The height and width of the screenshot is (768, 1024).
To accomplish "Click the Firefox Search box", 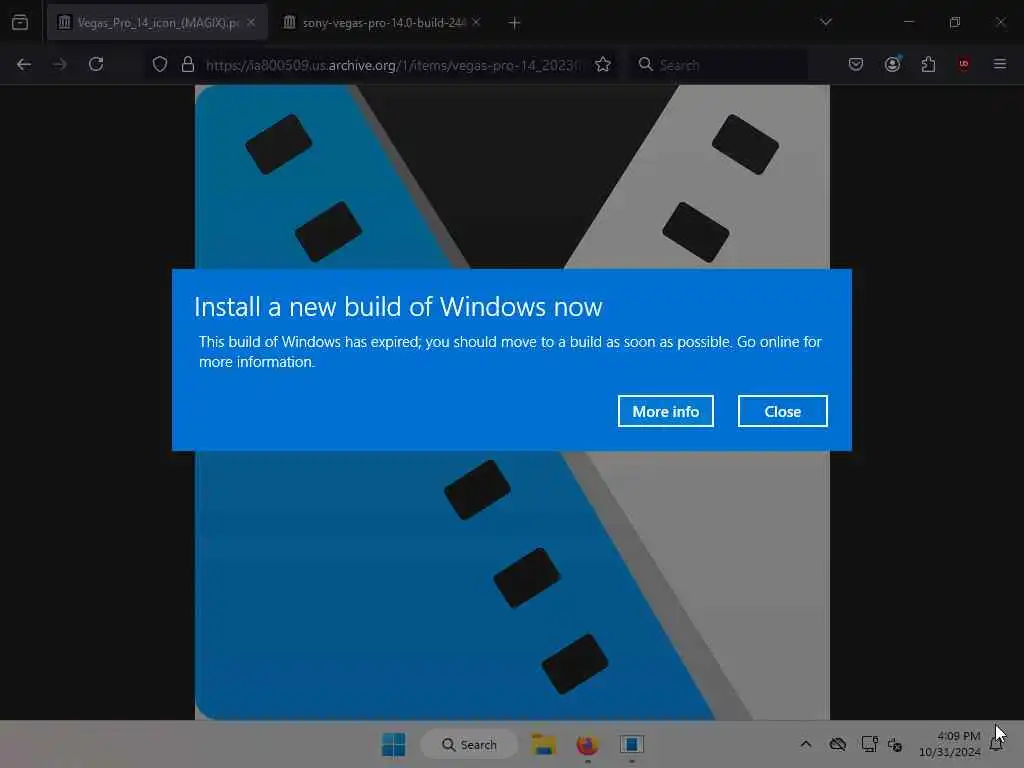I will (718, 65).
